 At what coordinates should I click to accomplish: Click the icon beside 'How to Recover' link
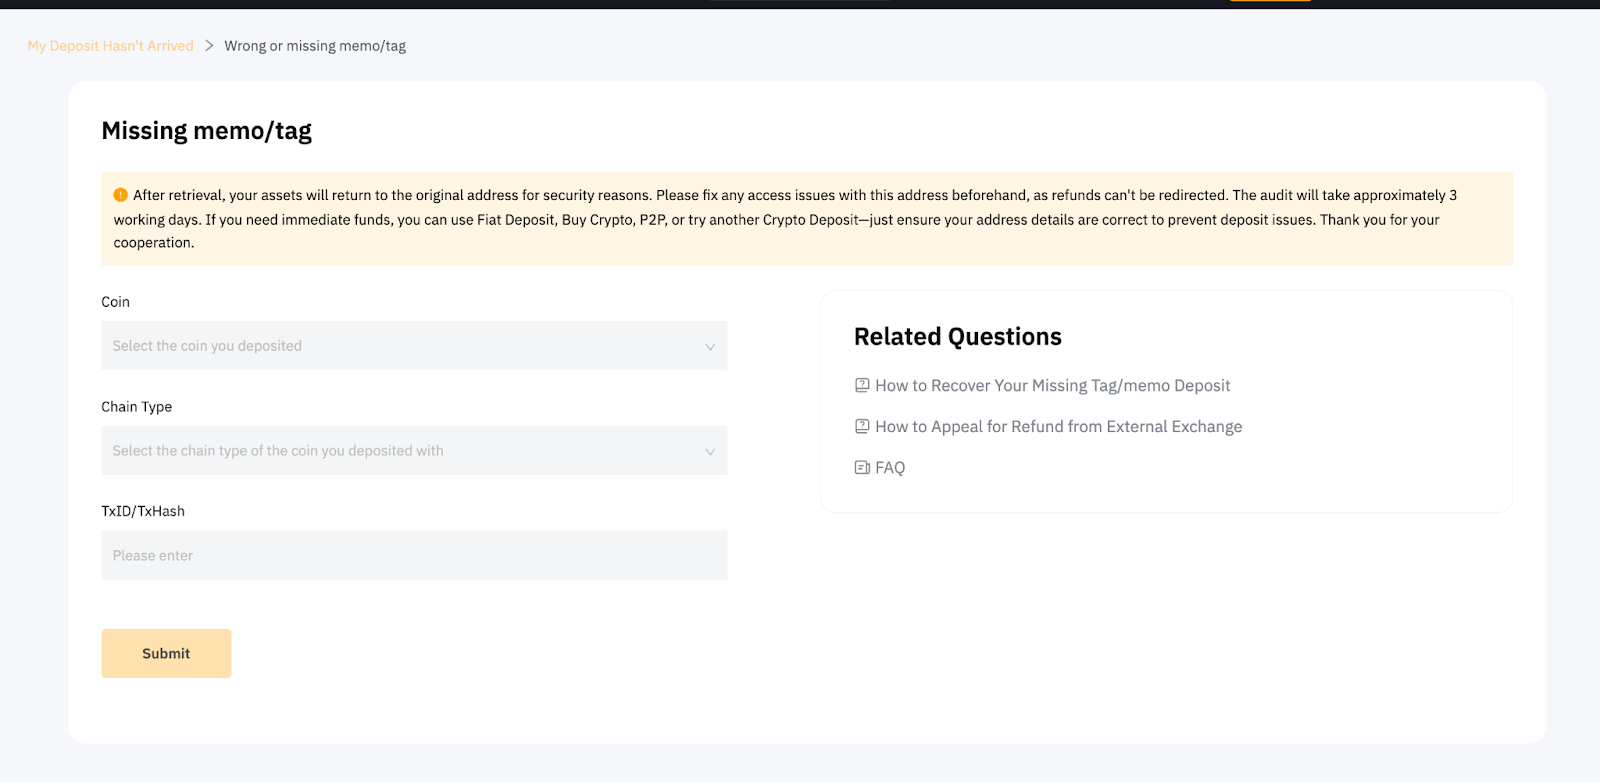pyautogui.click(x=862, y=385)
